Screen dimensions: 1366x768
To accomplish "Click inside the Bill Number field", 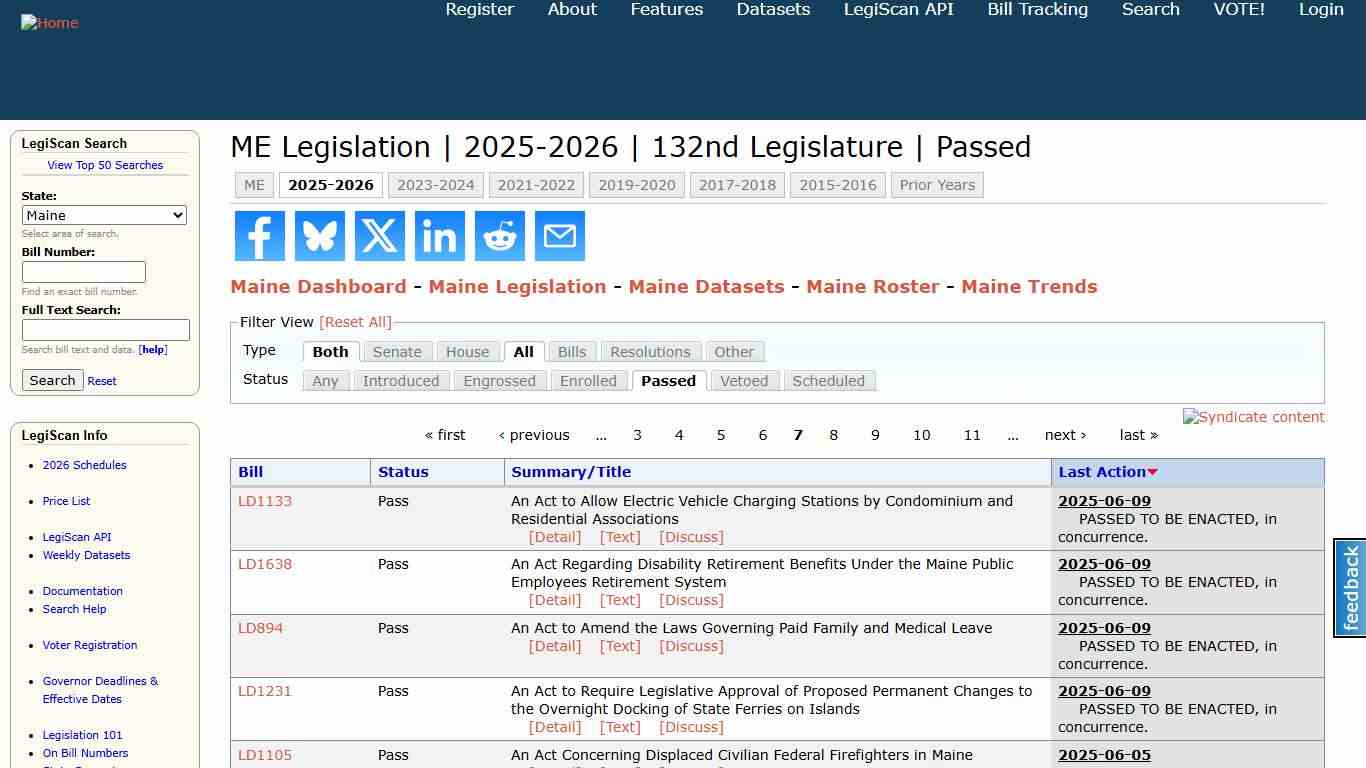I will click(84, 271).
